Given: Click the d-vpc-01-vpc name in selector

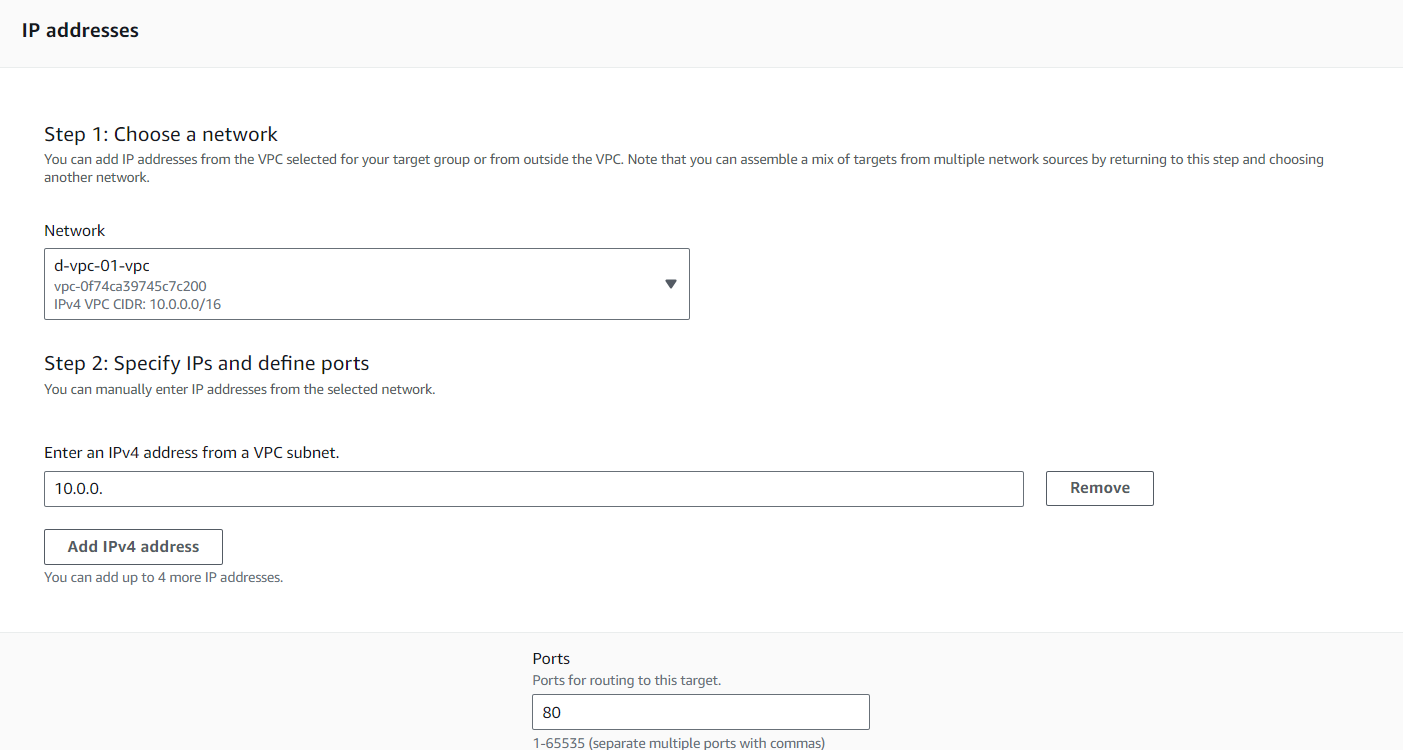Looking at the screenshot, I should pyautogui.click(x=102, y=267).
